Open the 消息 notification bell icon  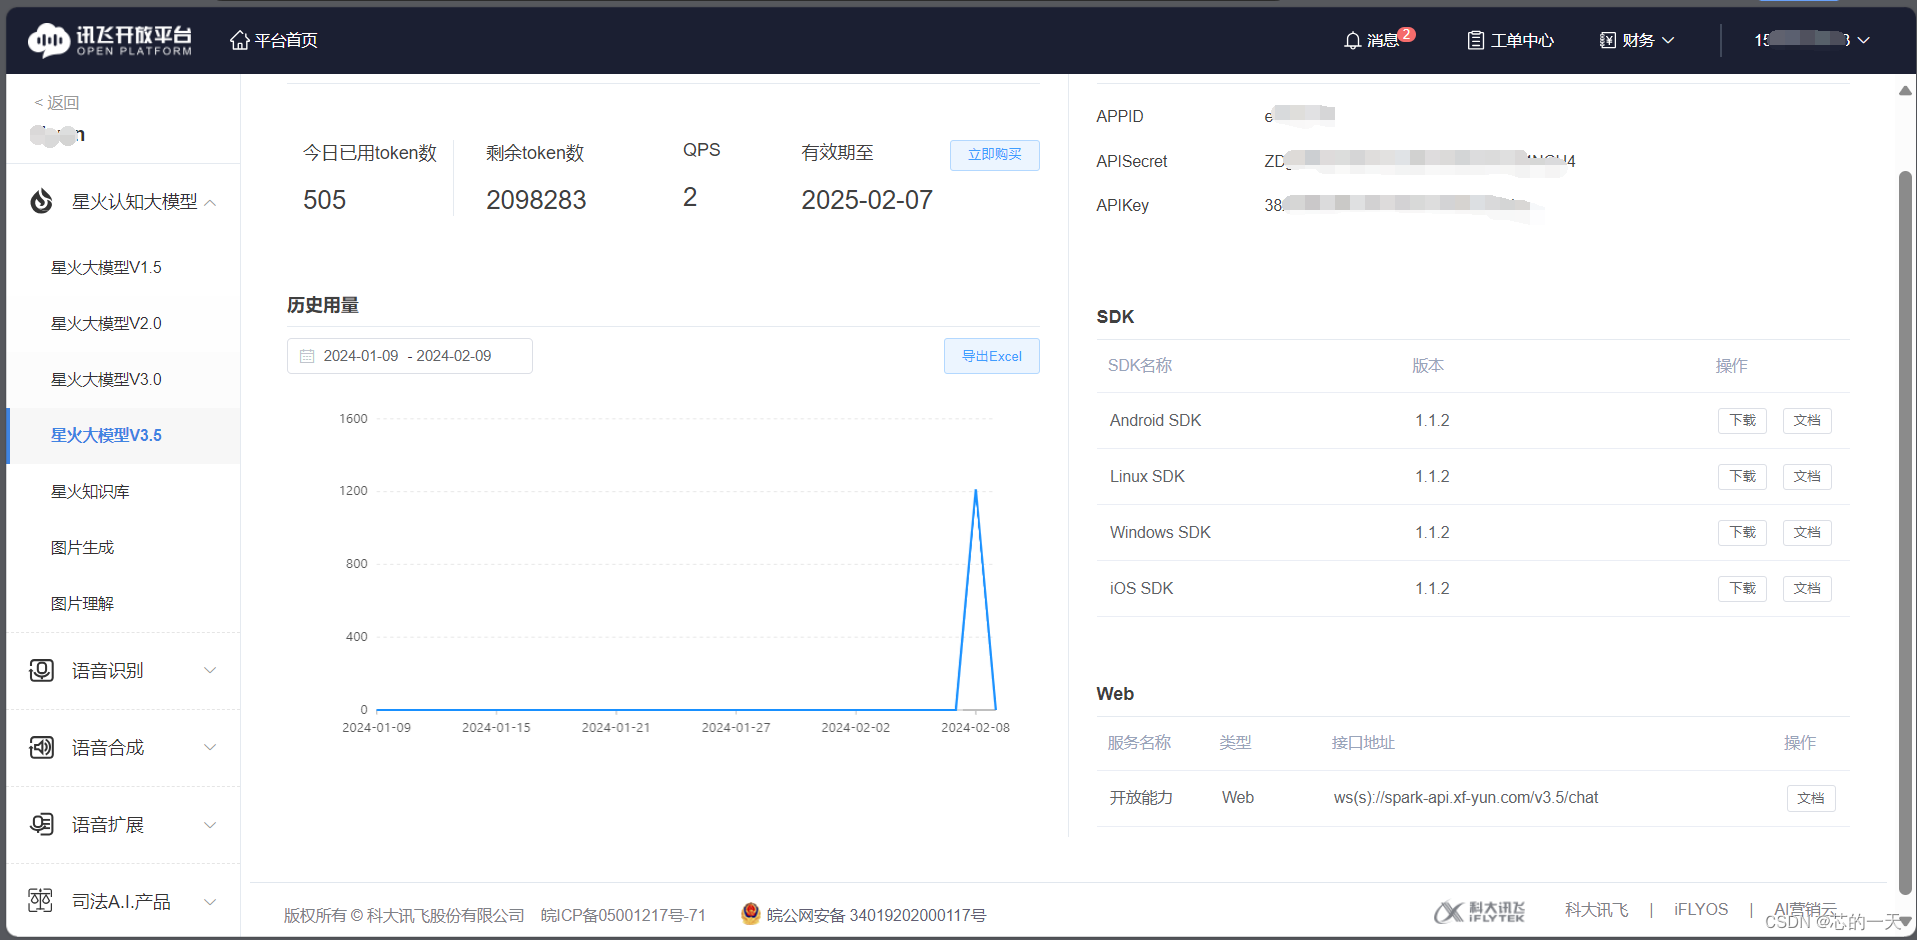[1352, 40]
